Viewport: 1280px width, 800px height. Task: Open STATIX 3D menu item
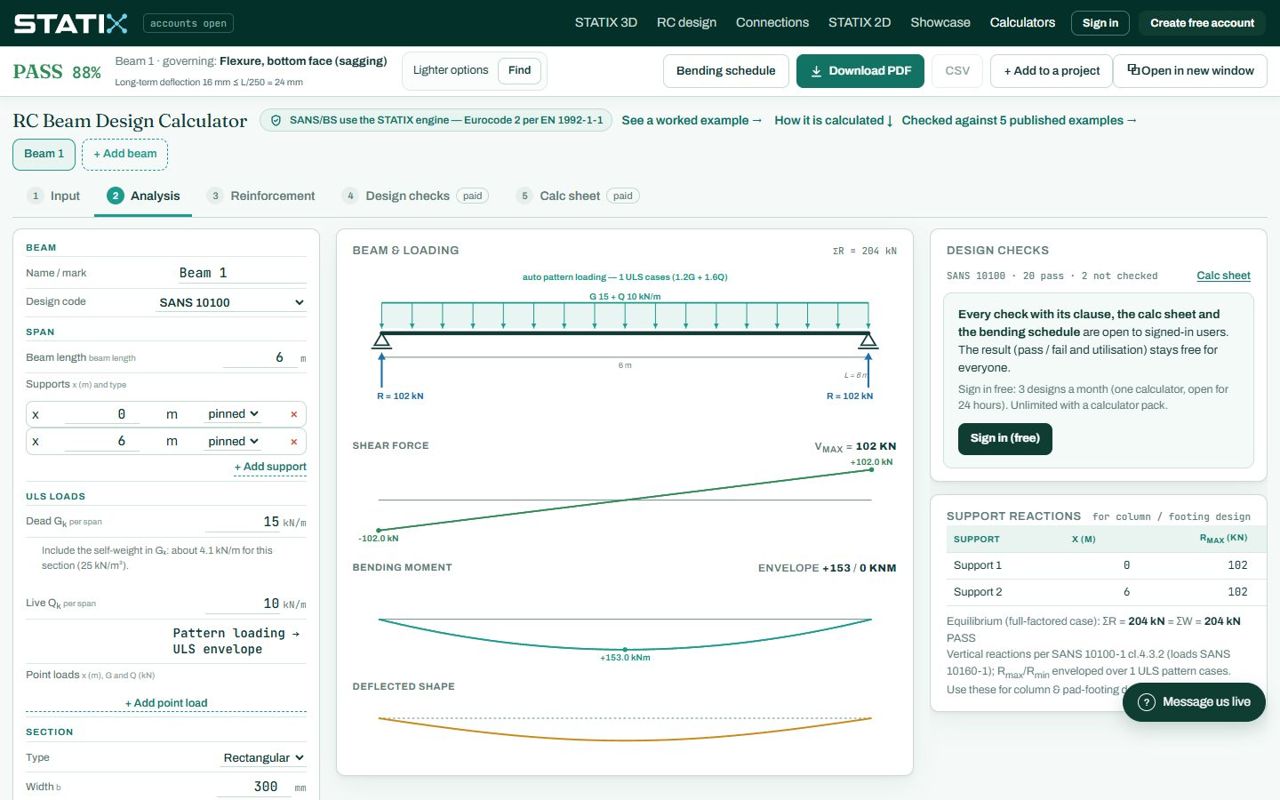(606, 23)
